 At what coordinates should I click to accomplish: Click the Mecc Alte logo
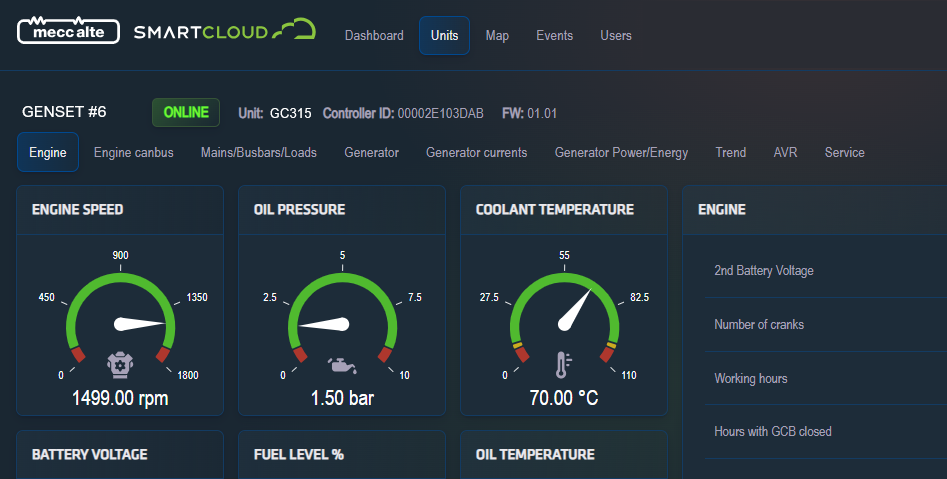tap(68, 31)
